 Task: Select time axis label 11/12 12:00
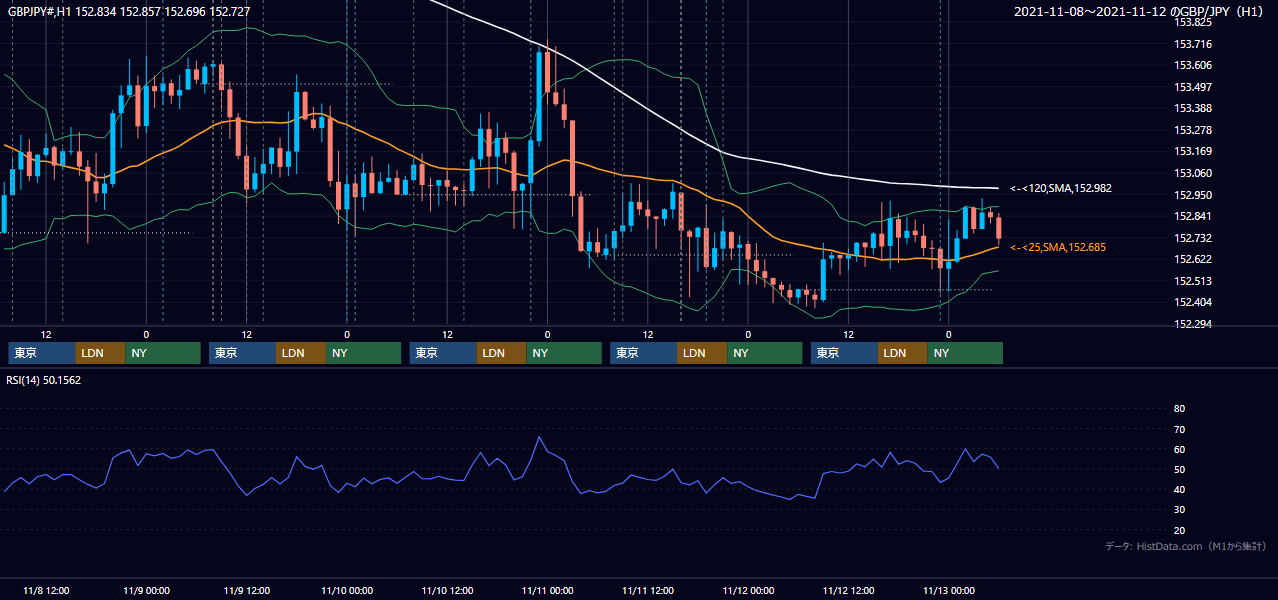pos(848,590)
